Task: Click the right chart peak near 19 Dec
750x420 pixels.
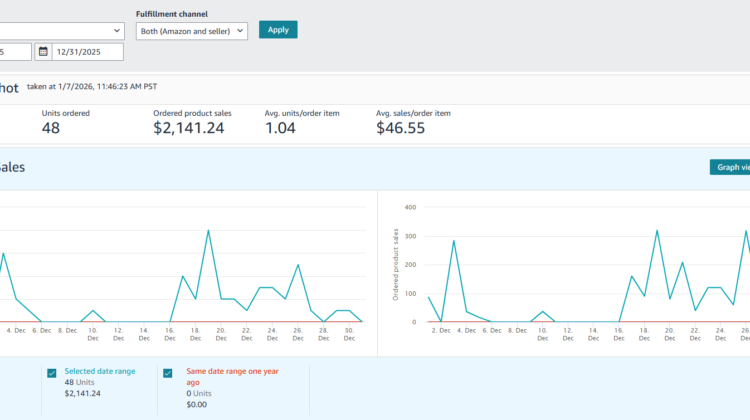Action: [657, 231]
